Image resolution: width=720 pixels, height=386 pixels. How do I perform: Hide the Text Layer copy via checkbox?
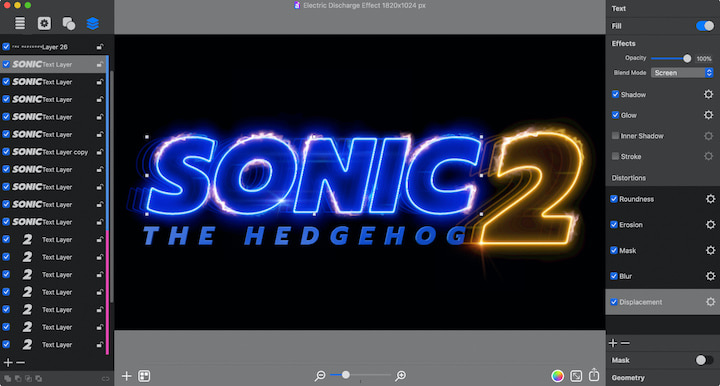pyautogui.click(x=6, y=152)
